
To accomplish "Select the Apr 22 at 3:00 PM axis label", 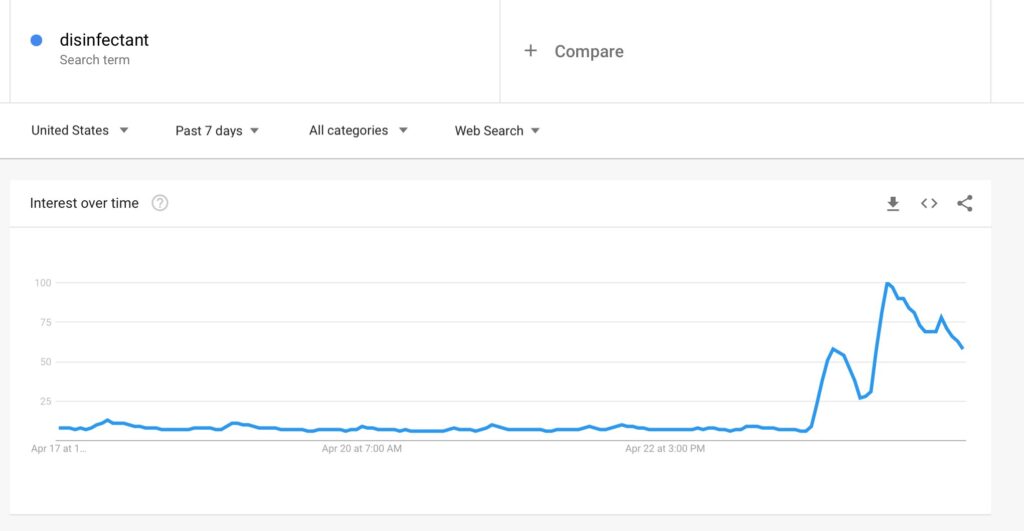I will point(665,449).
